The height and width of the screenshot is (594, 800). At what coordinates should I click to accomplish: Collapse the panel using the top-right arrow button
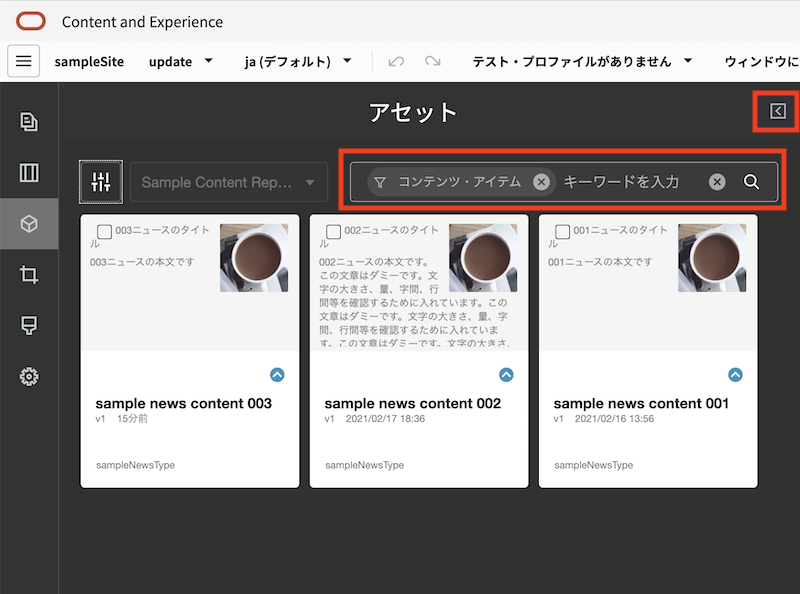(778, 111)
